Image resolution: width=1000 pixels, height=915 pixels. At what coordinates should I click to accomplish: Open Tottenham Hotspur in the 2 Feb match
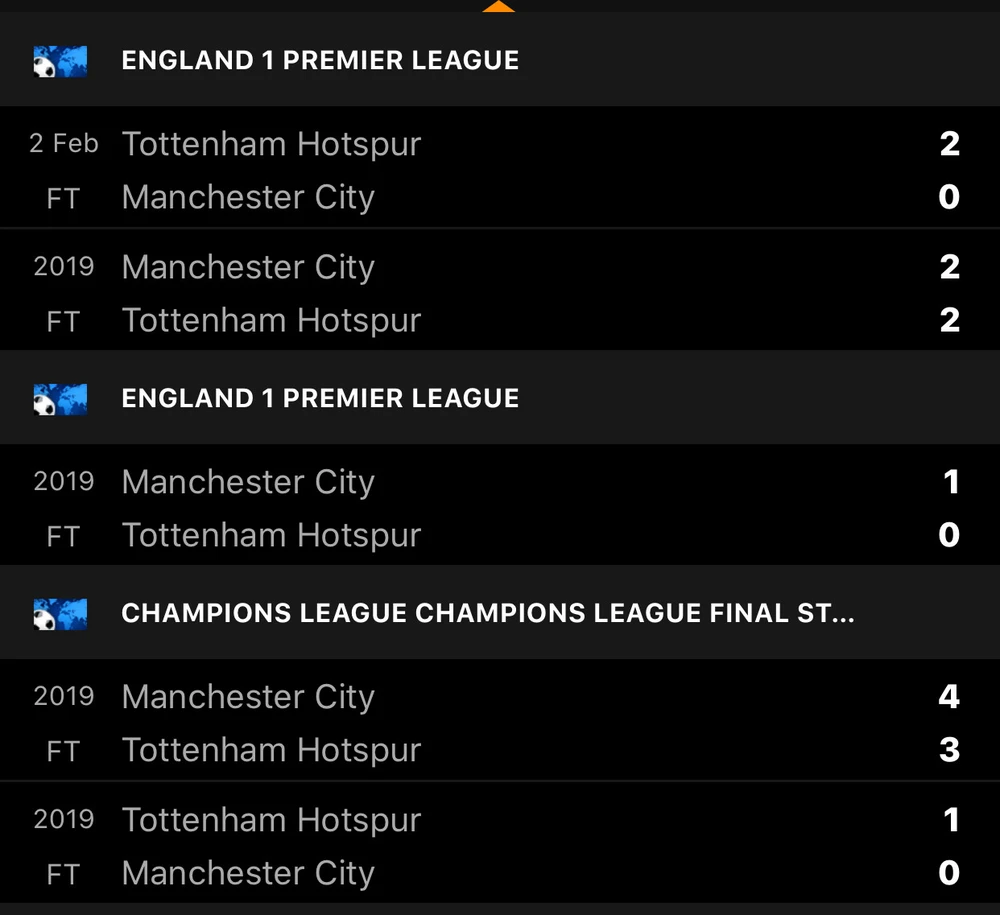click(271, 144)
